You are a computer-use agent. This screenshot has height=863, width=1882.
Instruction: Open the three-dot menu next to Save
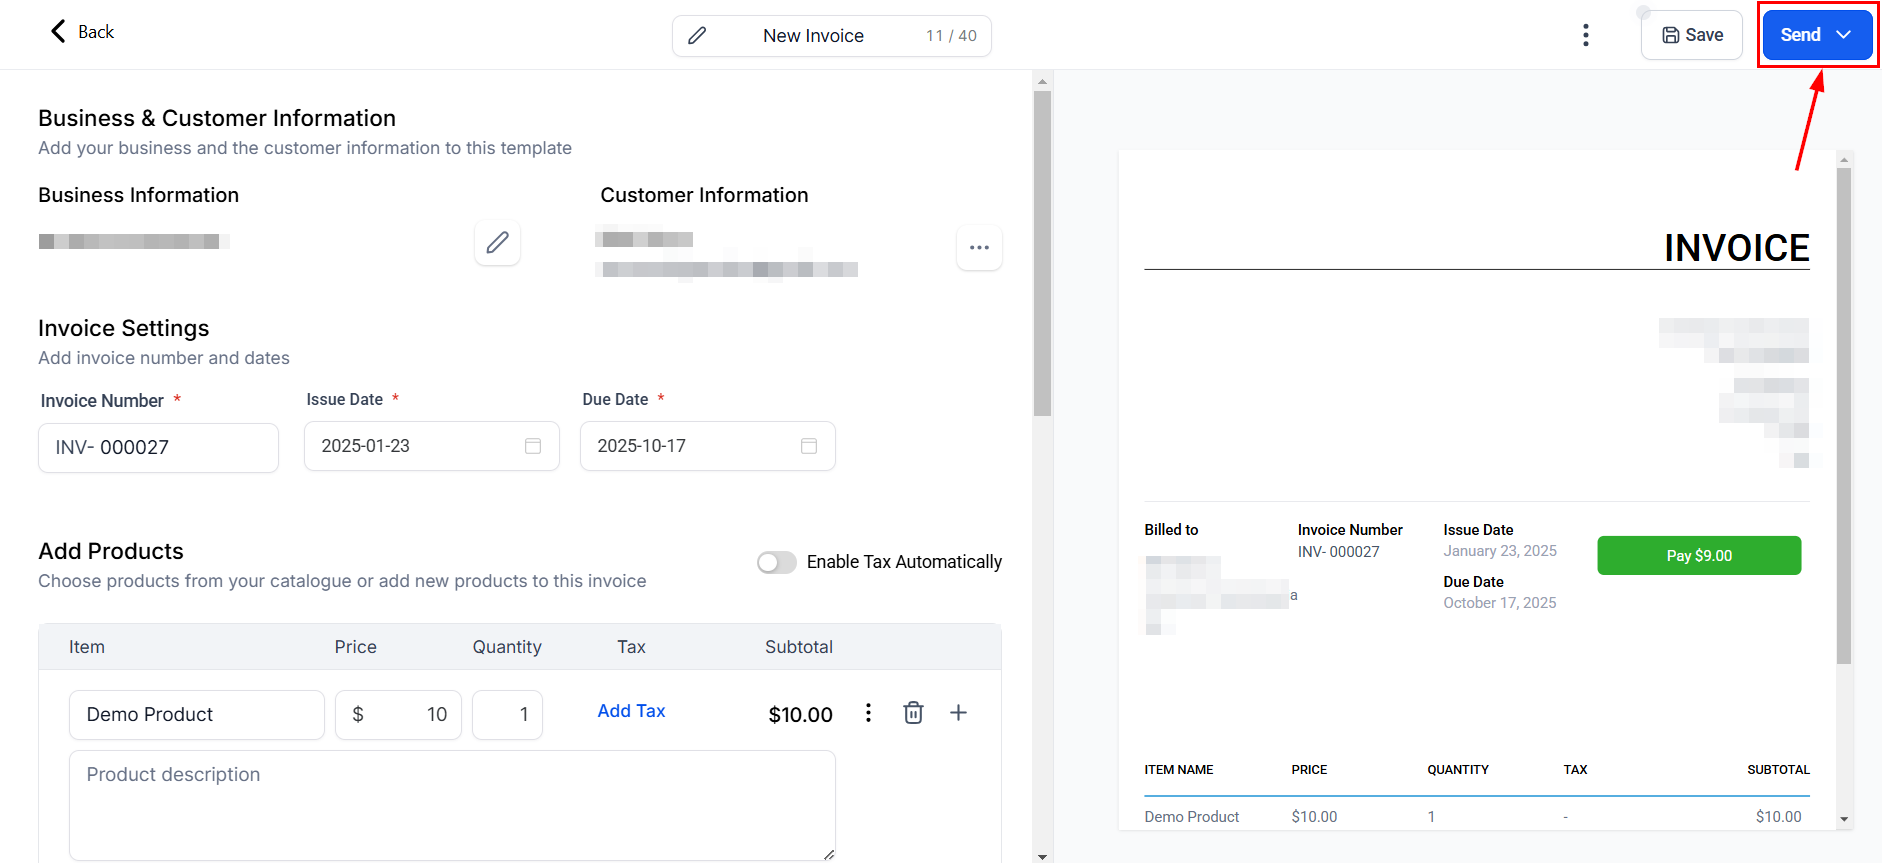(1586, 35)
